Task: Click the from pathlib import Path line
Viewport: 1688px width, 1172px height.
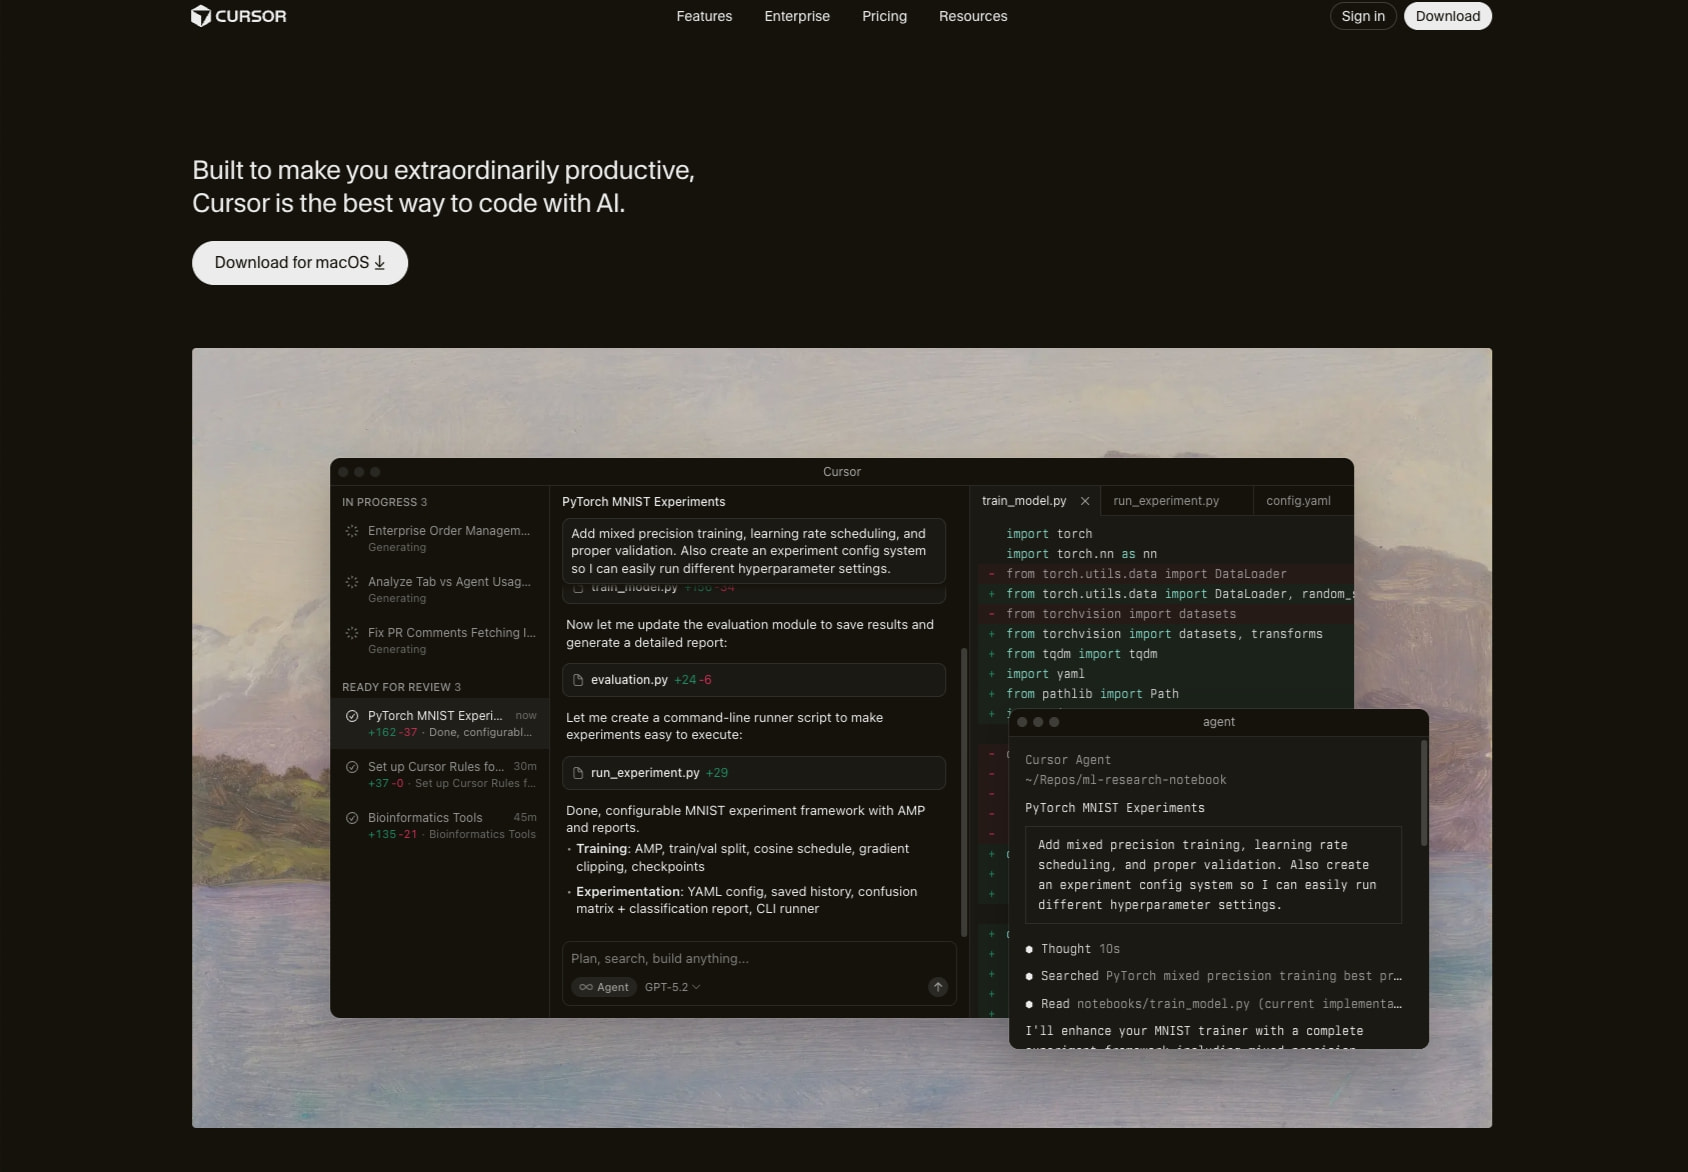Action: [x=1092, y=694]
